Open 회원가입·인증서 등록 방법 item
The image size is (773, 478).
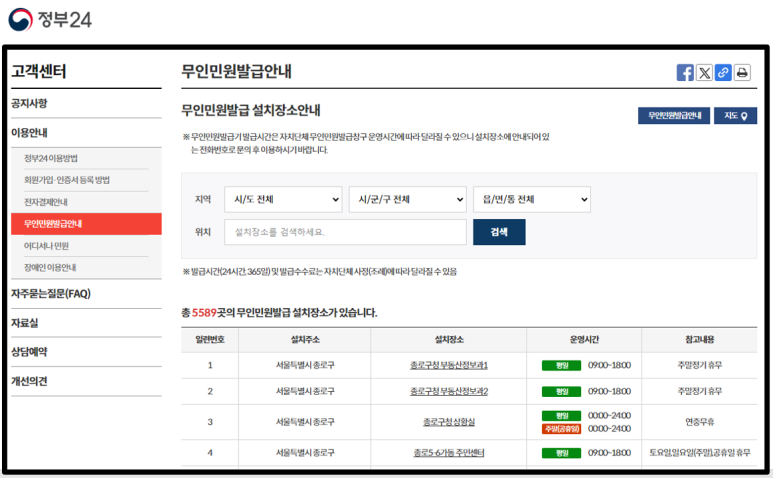coord(67,180)
